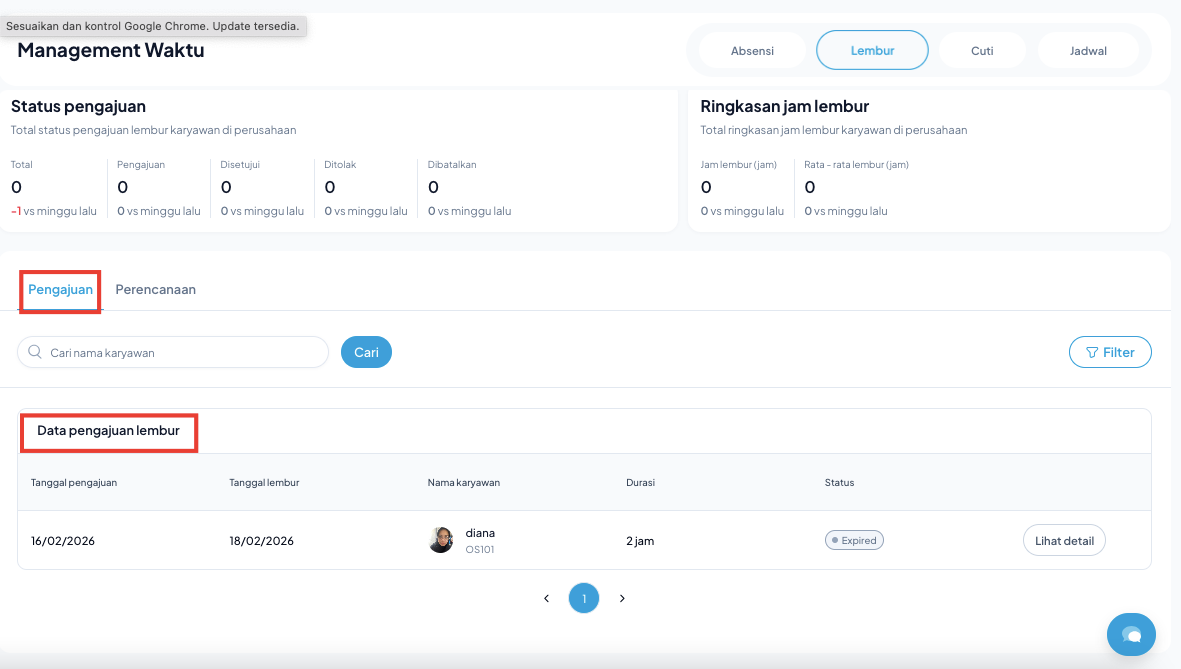
Task: Open the chat support widget
Action: pyautogui.click(x=1131, y=634)
